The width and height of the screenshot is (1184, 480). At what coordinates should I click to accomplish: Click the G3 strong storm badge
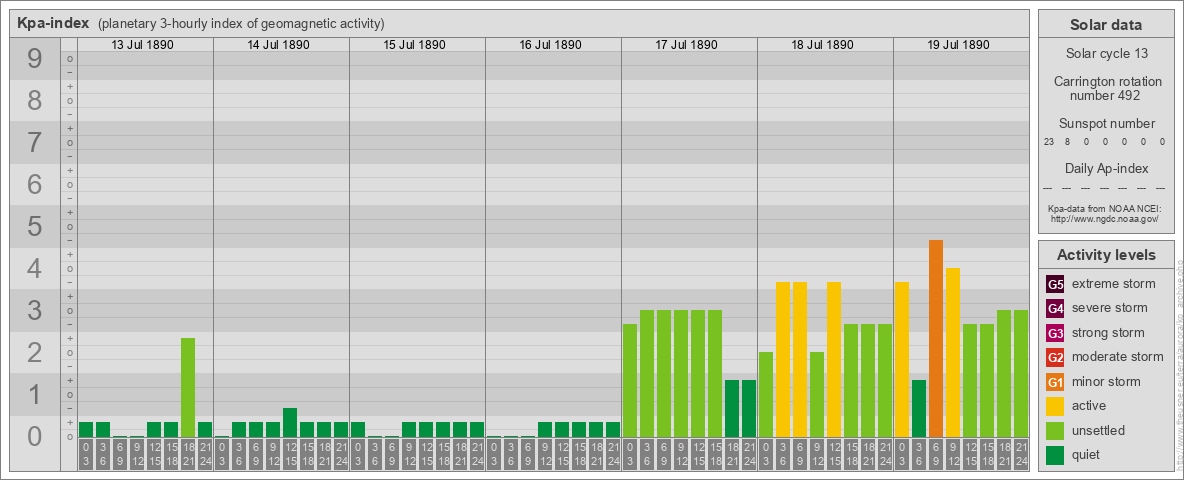click(x=1055, y=333)
